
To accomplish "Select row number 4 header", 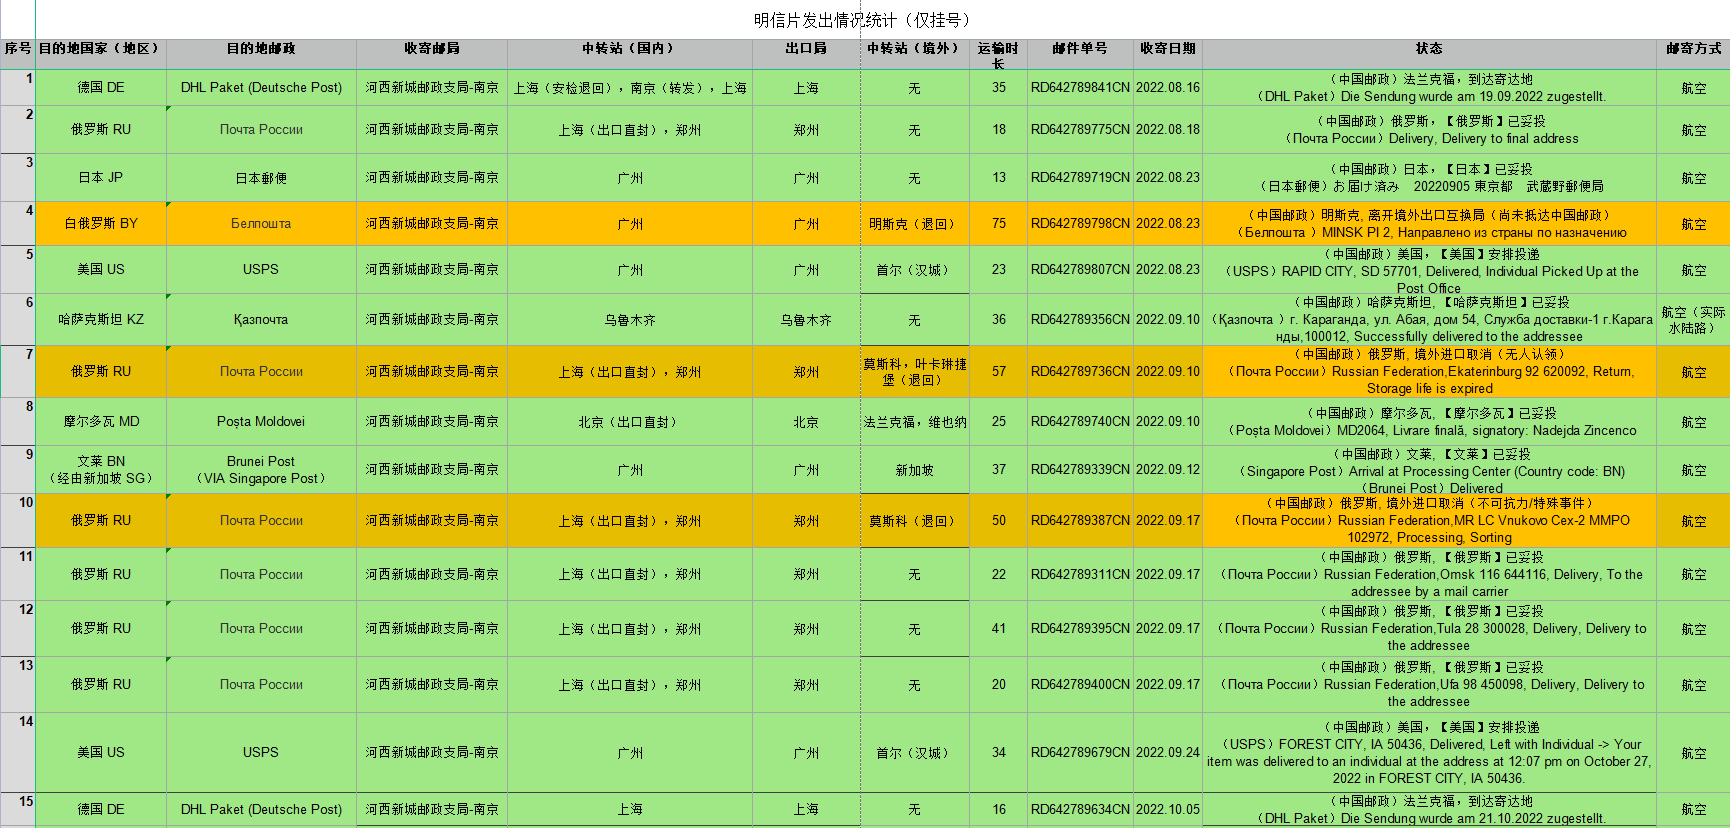I will pyautogui.click(x=18, y=223).
